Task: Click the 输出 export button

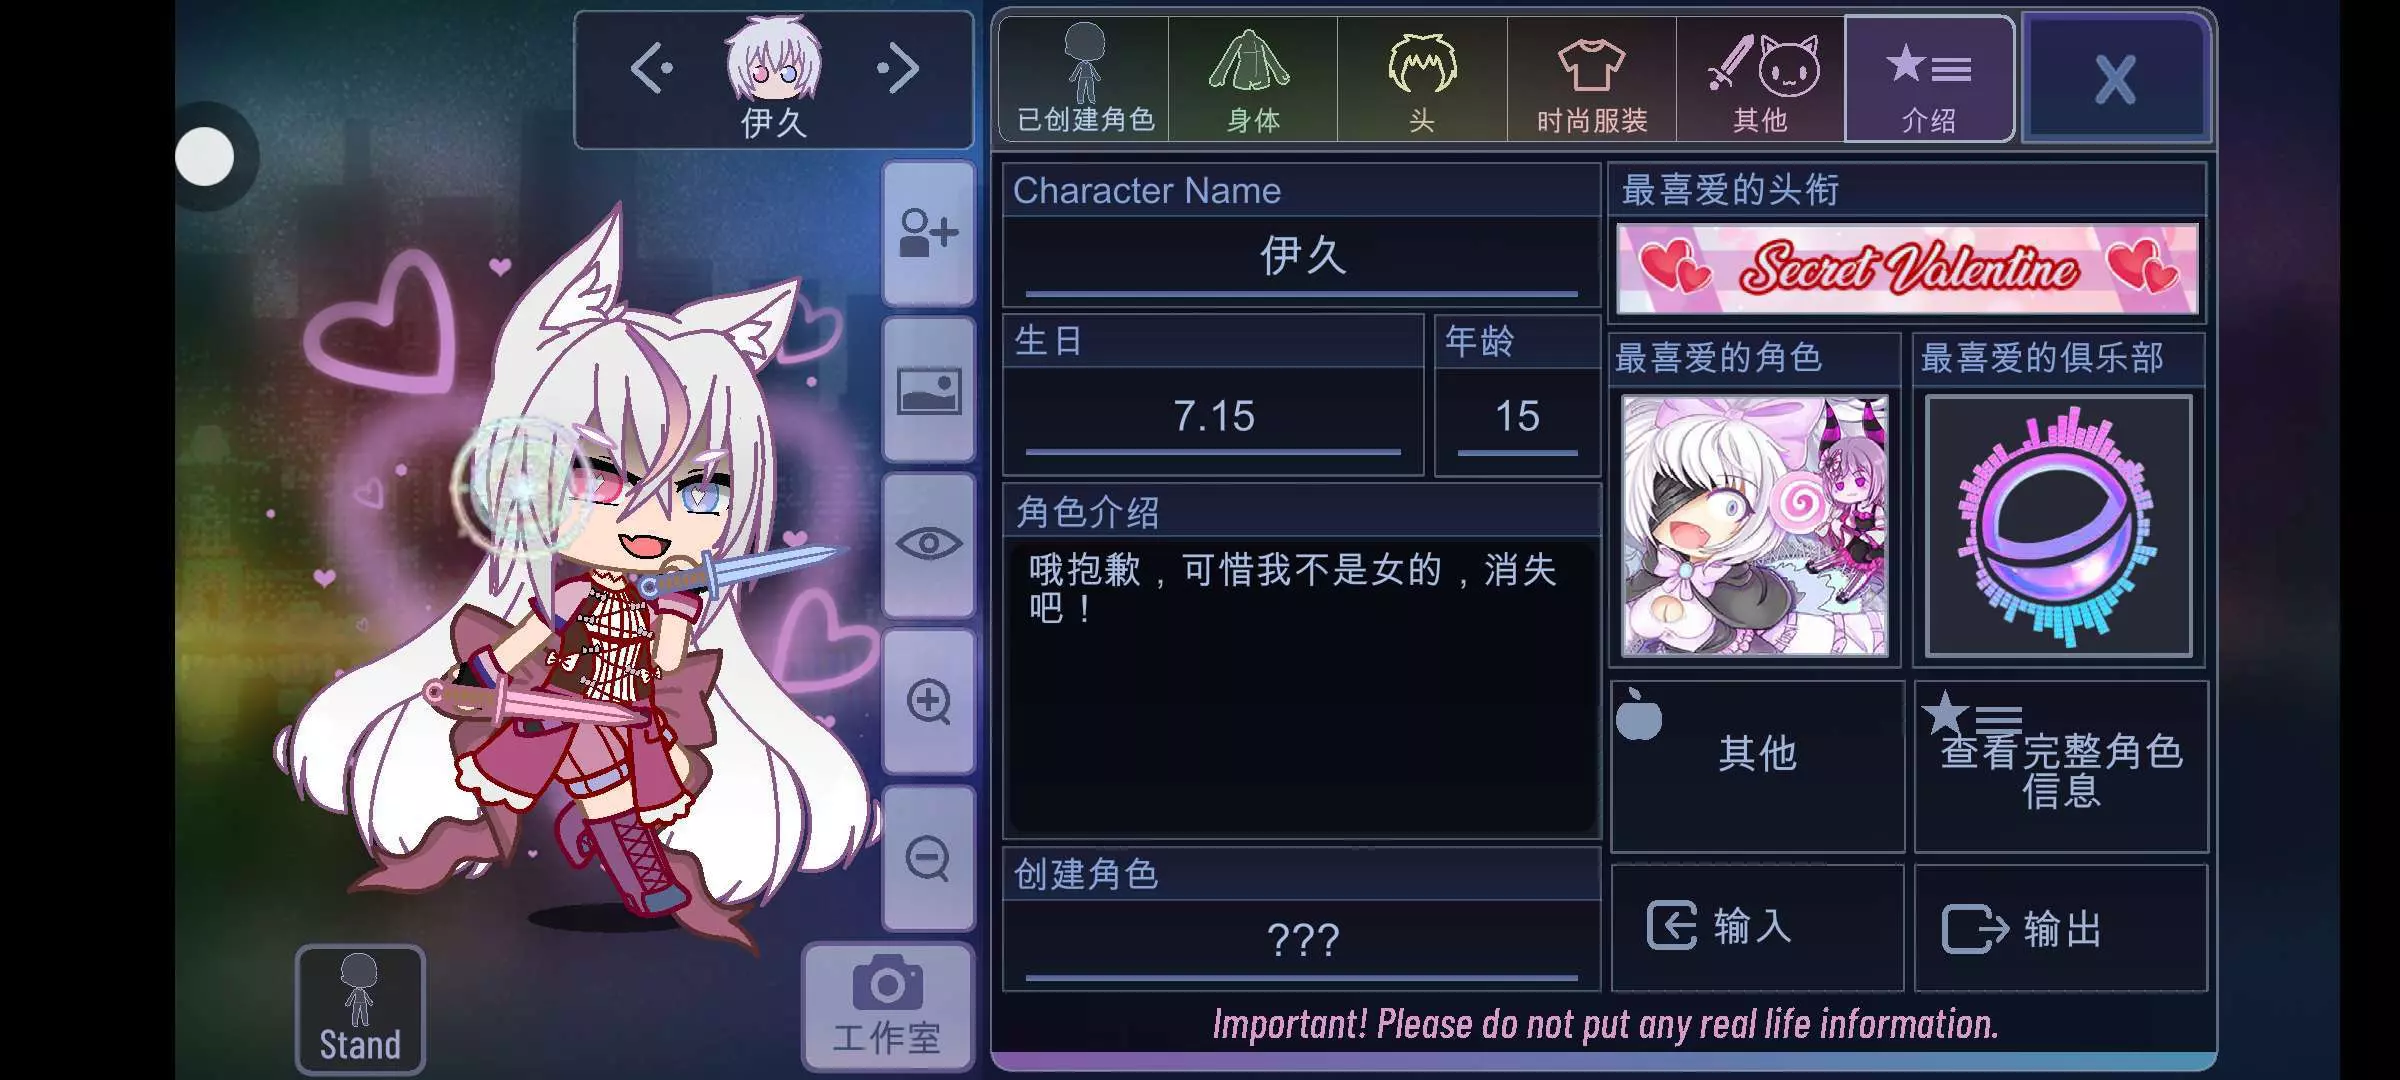Action: (2061, 927)
